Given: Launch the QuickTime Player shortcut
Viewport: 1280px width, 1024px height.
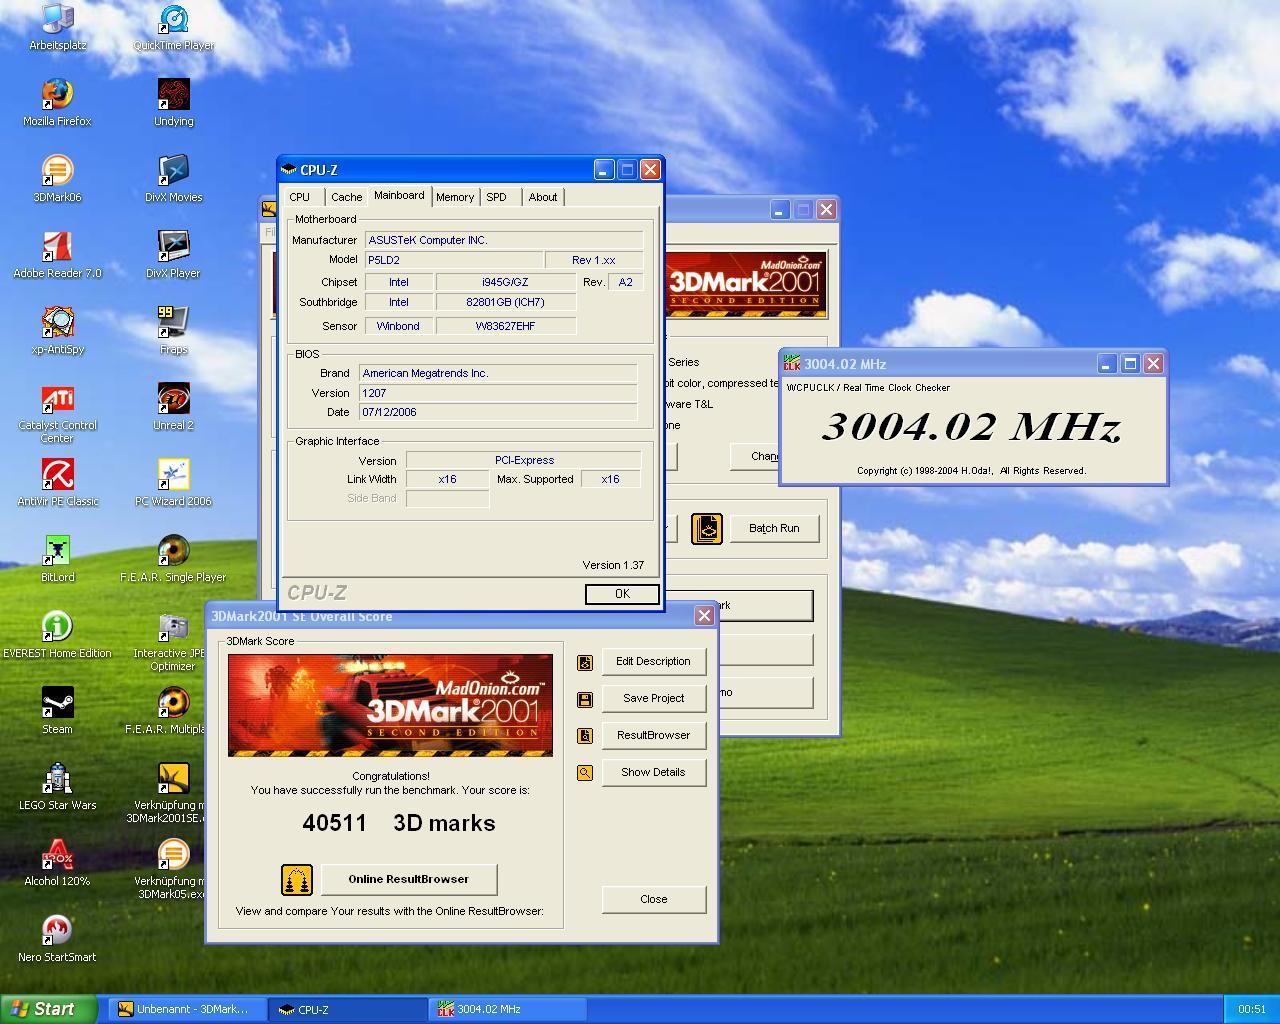Looking at the screenshot, I should (x=173, y=27).
